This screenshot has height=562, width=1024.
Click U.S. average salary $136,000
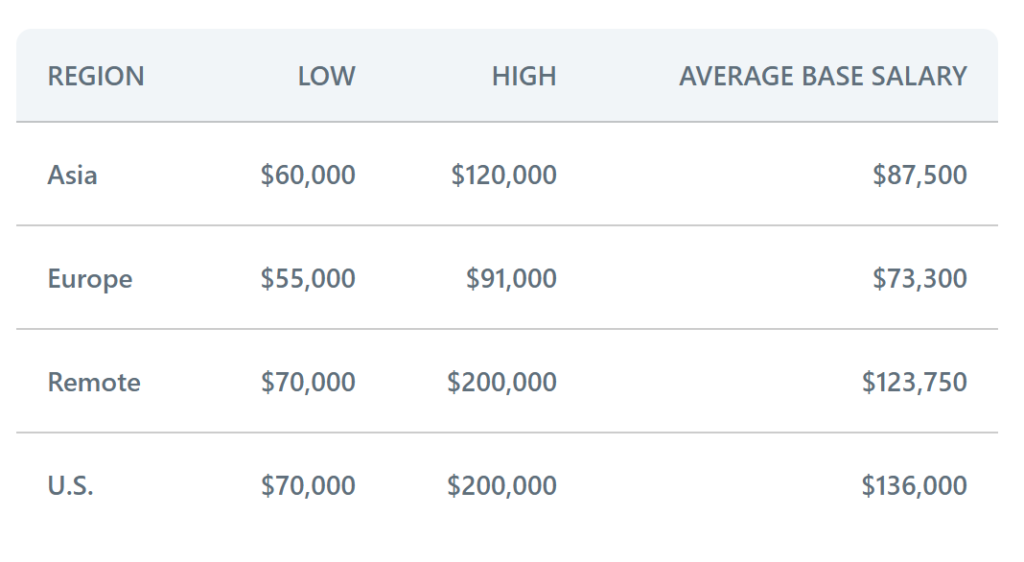914,486
